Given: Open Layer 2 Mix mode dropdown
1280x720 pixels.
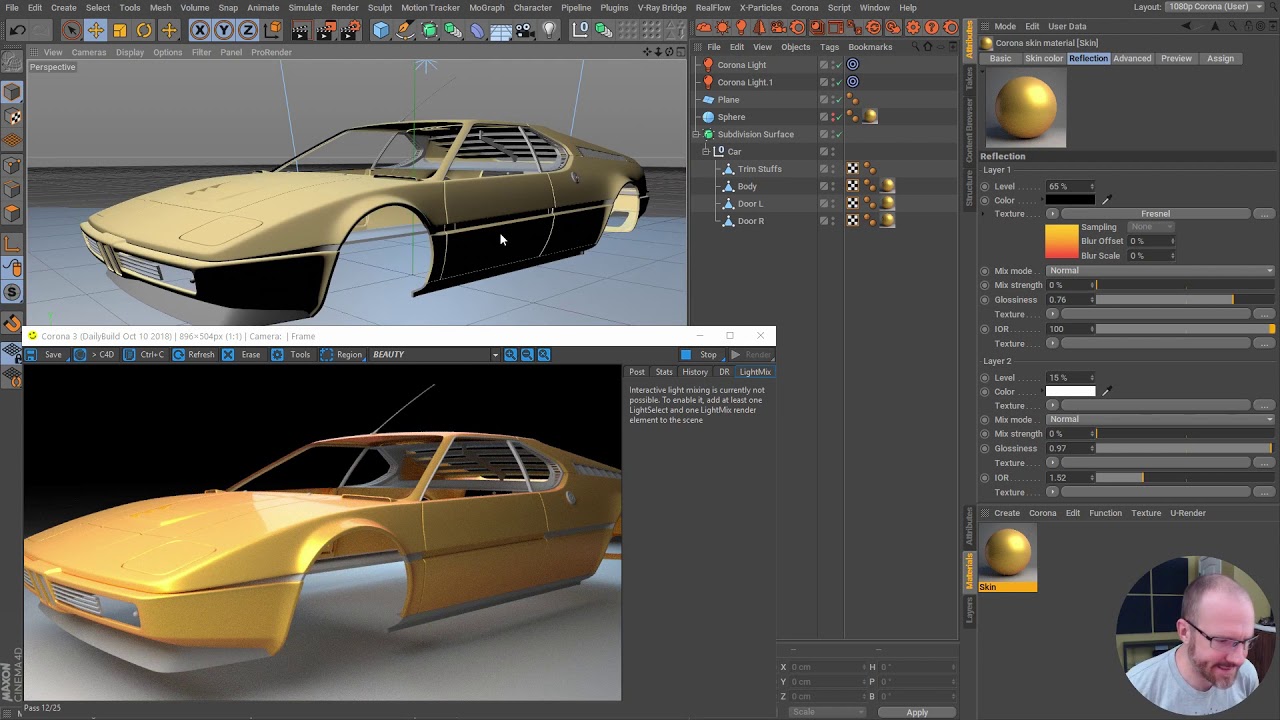Looking at the screenshot, I should click(x=1160, y=420).
